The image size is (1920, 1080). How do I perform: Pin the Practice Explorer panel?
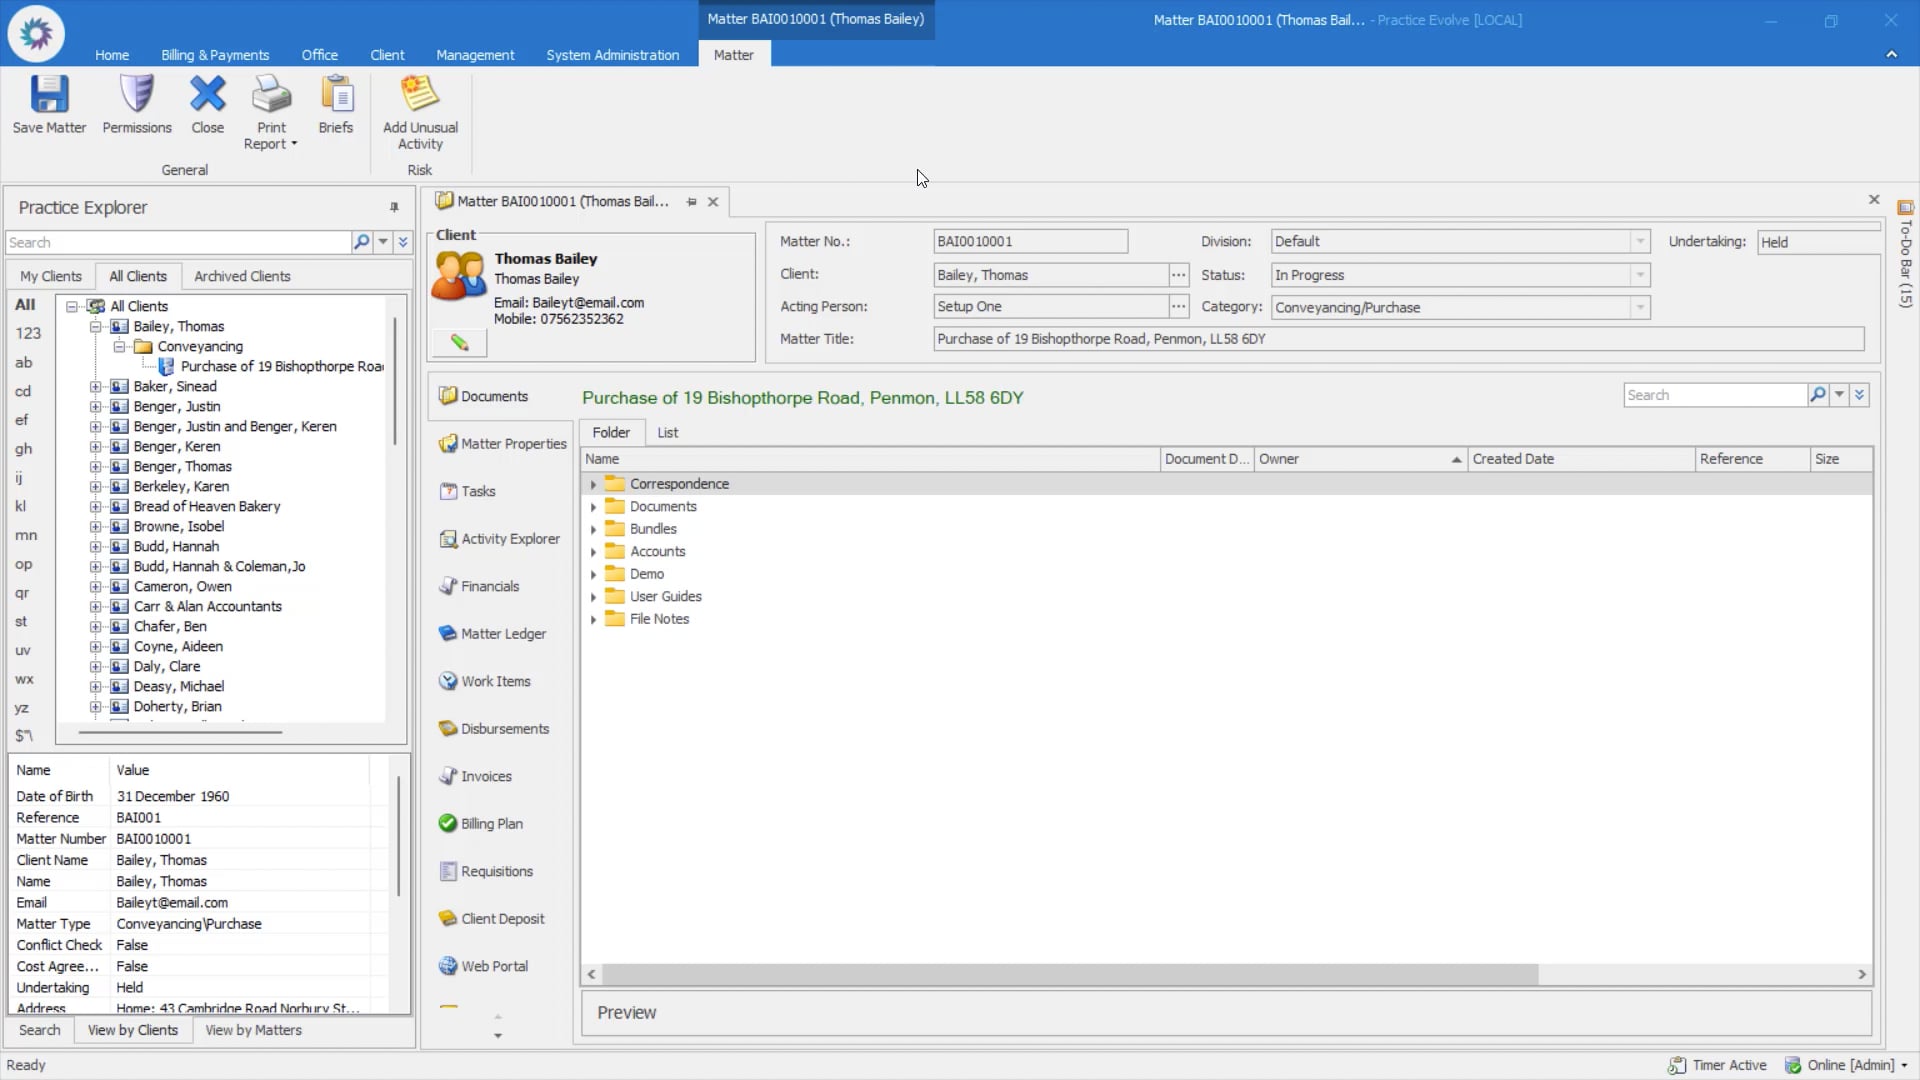pyautogui.click(x=394, y=207)
